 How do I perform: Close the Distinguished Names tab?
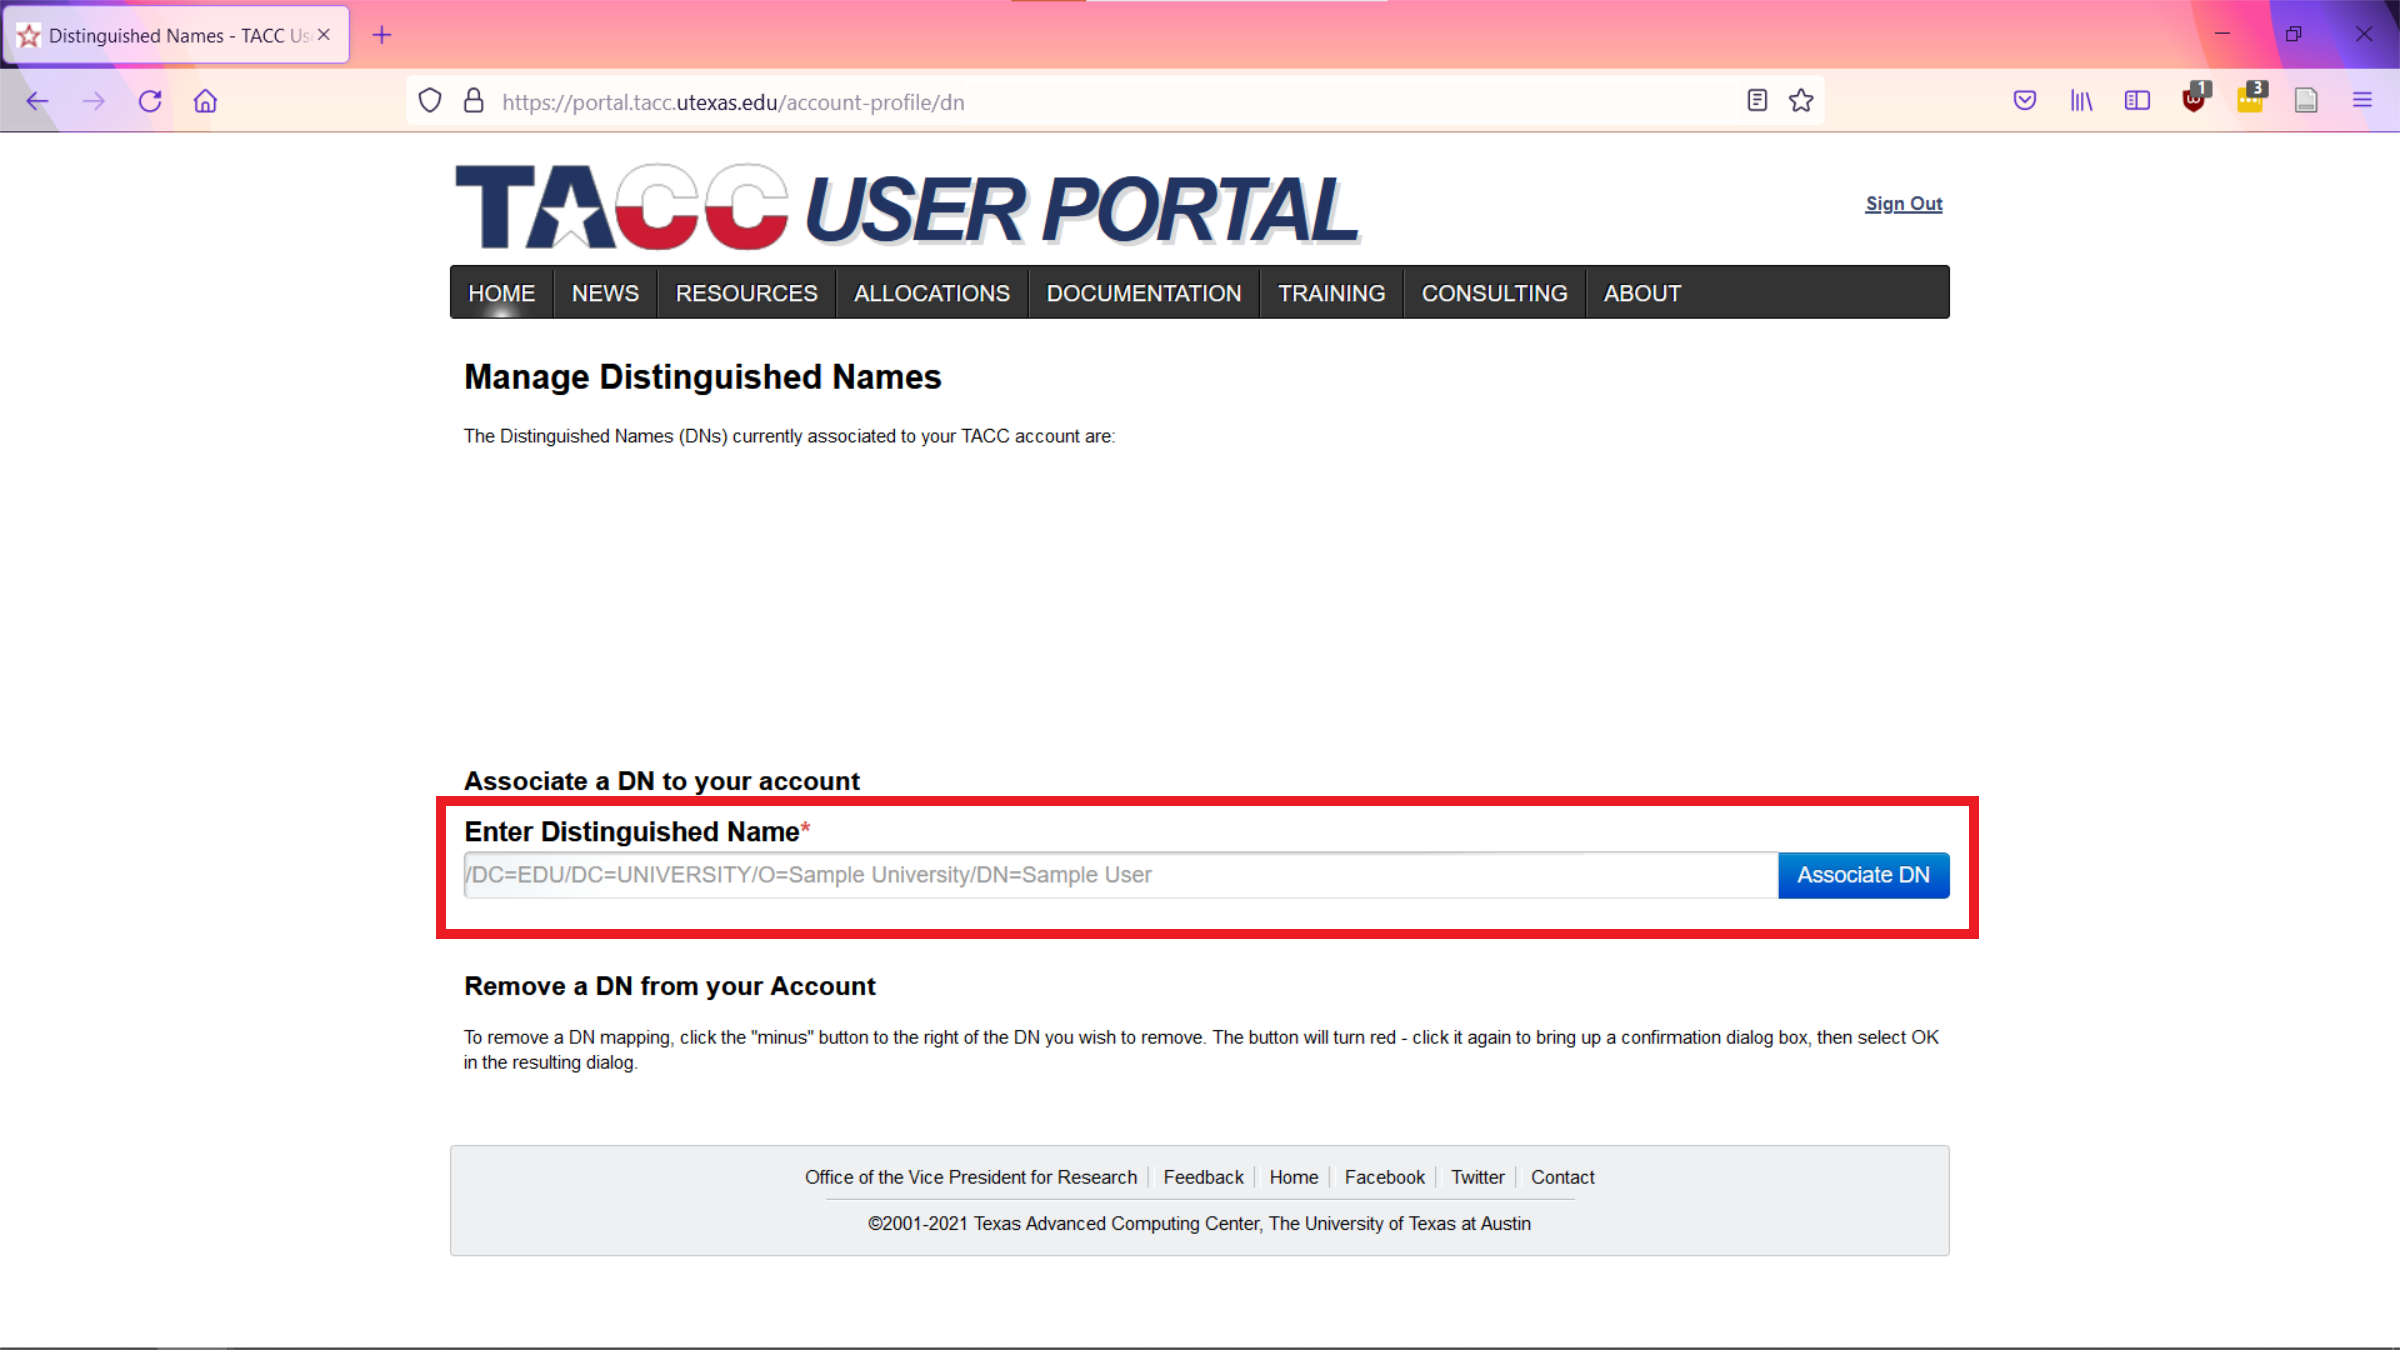point(324,35)
